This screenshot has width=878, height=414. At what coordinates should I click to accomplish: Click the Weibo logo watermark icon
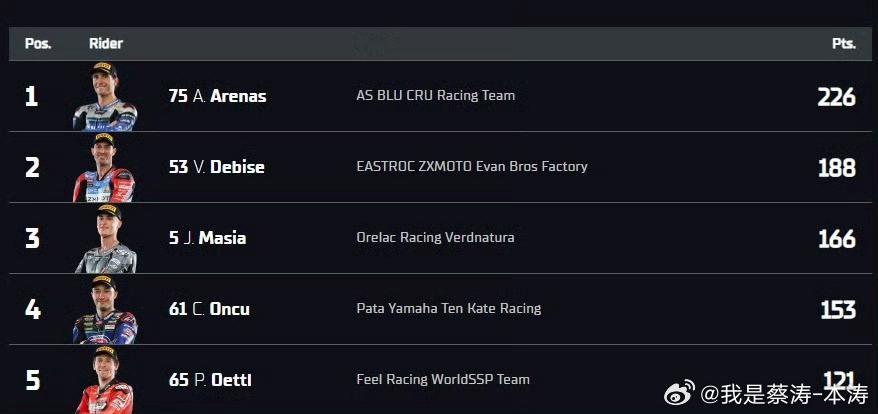point(679,393)
